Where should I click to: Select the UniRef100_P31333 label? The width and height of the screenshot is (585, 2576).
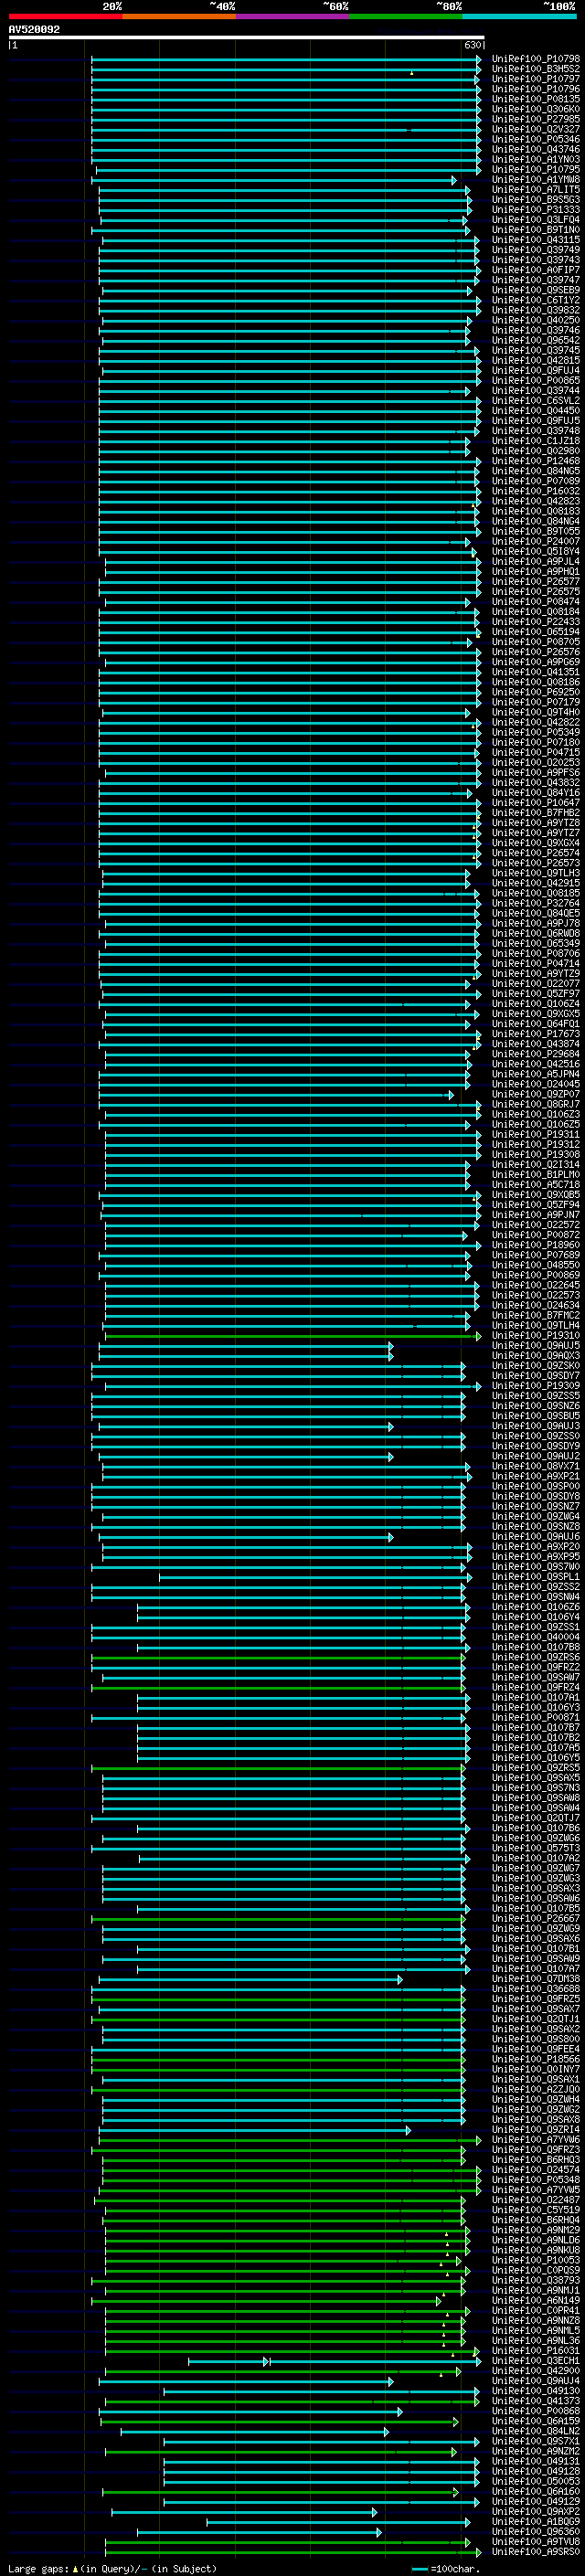click(536, 210)
